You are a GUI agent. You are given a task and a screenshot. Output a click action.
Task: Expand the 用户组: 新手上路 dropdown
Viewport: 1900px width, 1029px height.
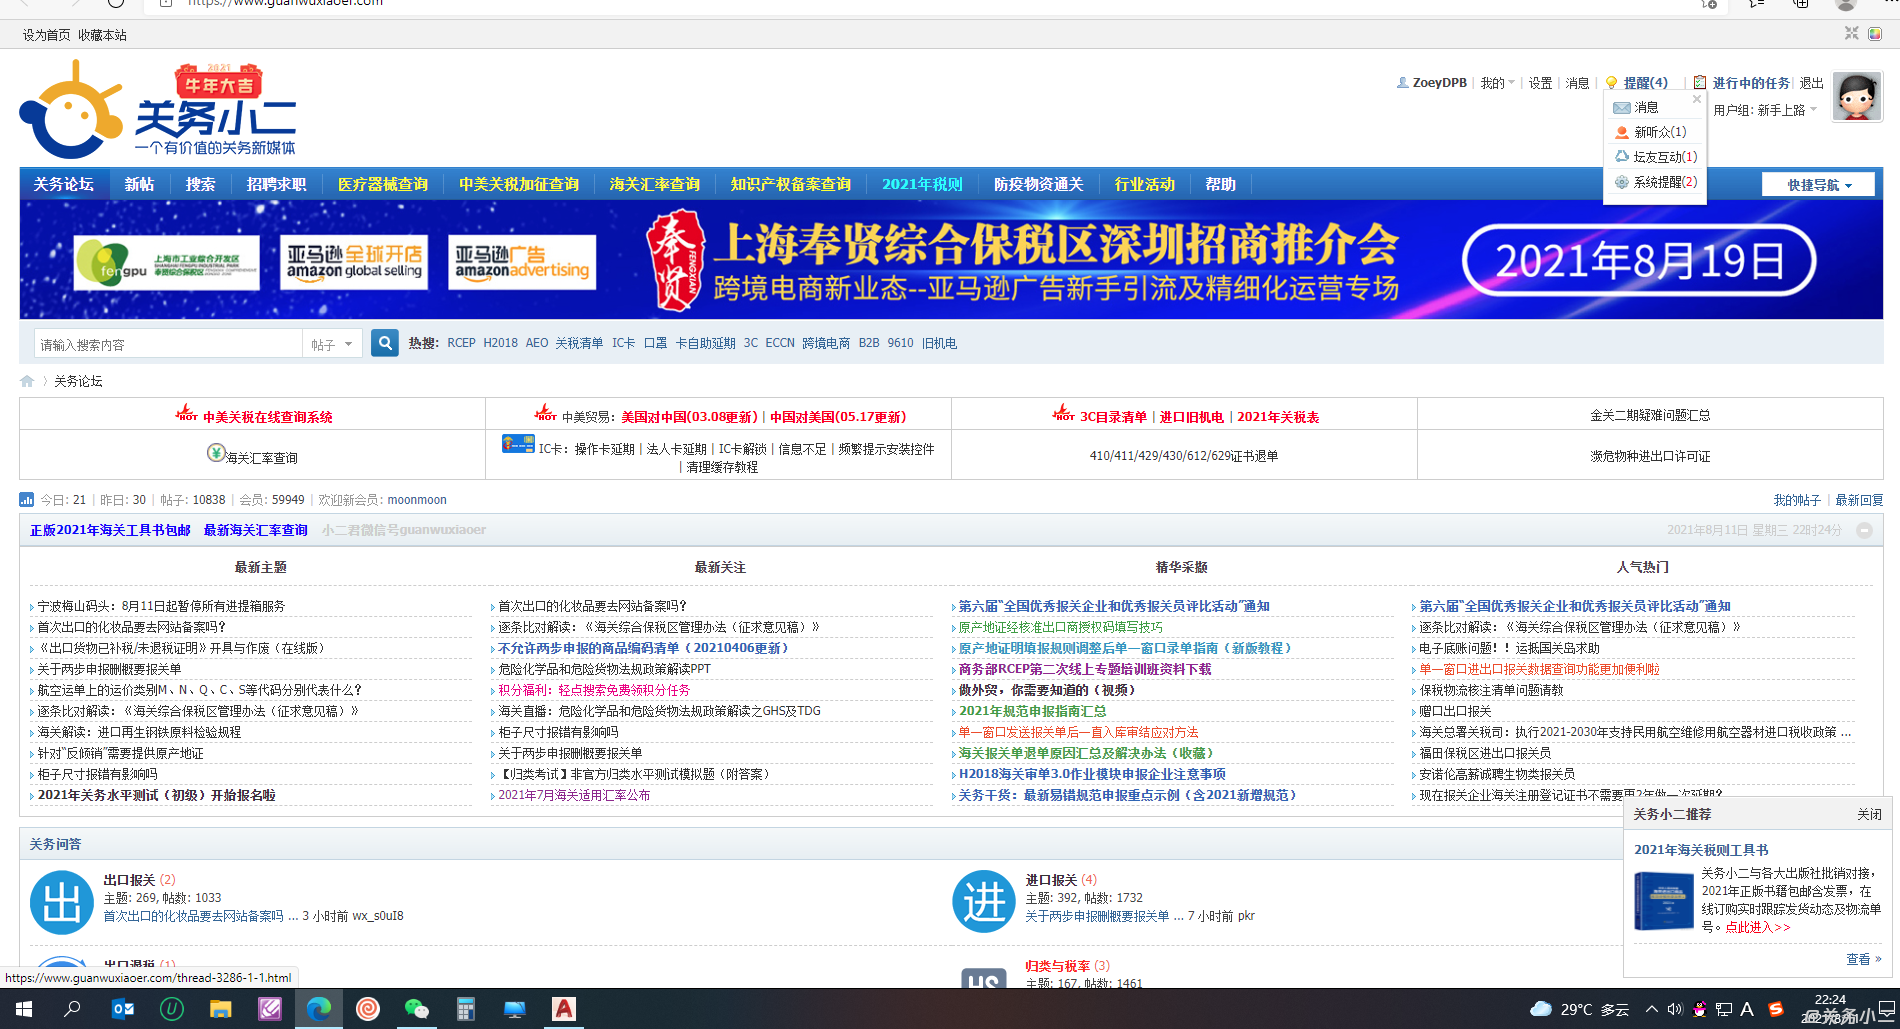pos(1765,110)
